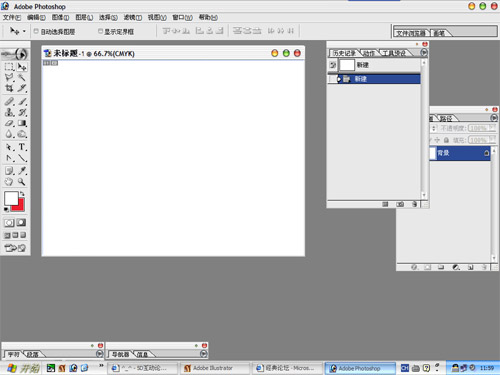This screenshot has width=500, height=375.
Task: Select the Zoom magnifier tool
Action: point(22,182)
